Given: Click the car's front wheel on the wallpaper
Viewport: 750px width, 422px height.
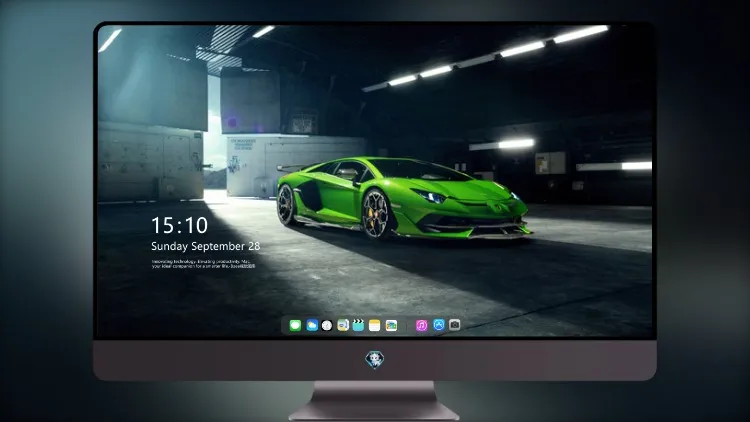Looking at the screenshot, I should (x=377, y=213).
